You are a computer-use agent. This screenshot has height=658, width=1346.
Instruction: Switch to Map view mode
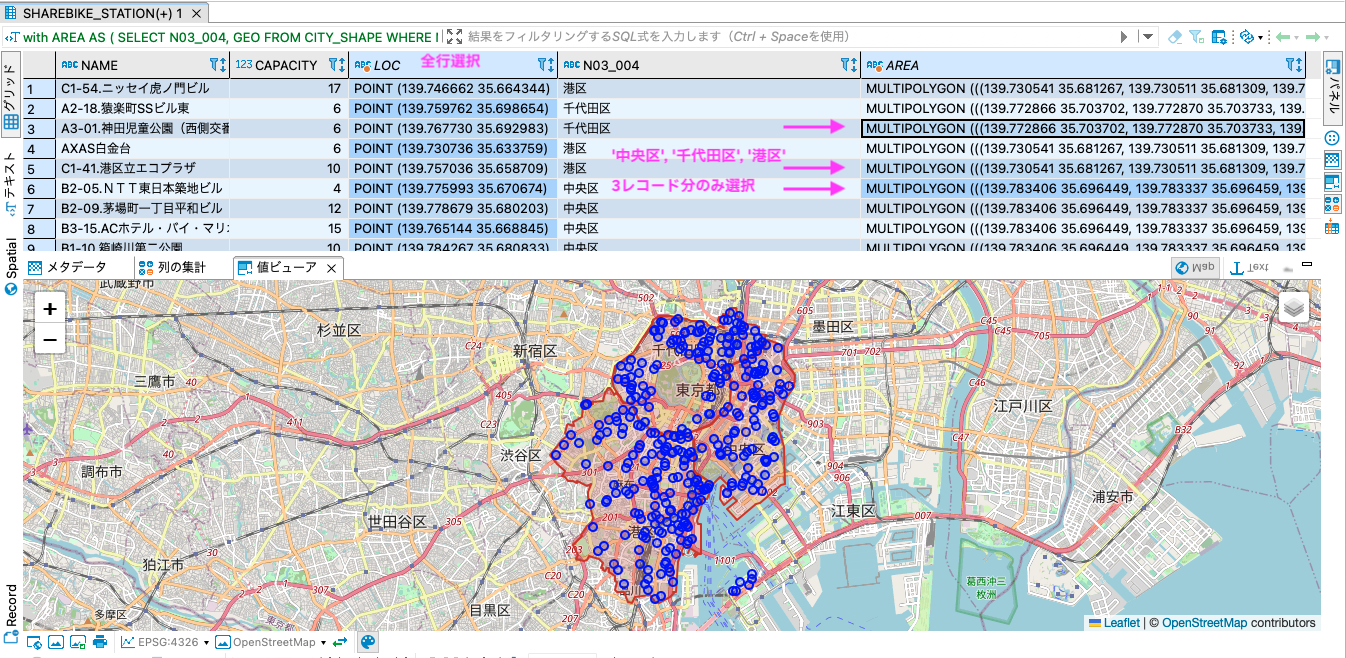[x=1195, y=267]
